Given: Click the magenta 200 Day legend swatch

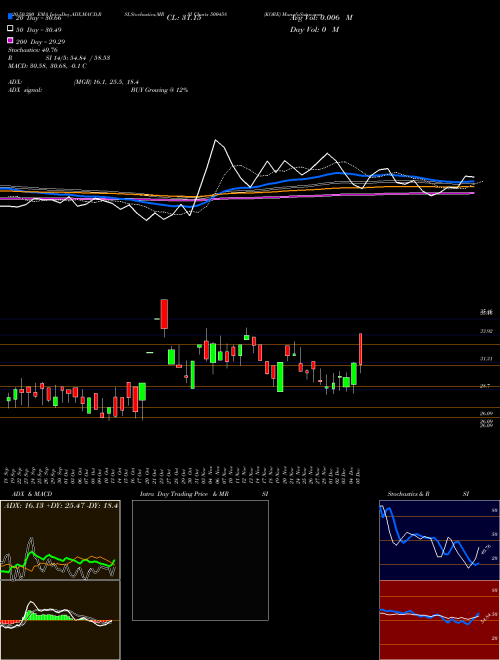Looking at the screenshot, I should (10, 40).
